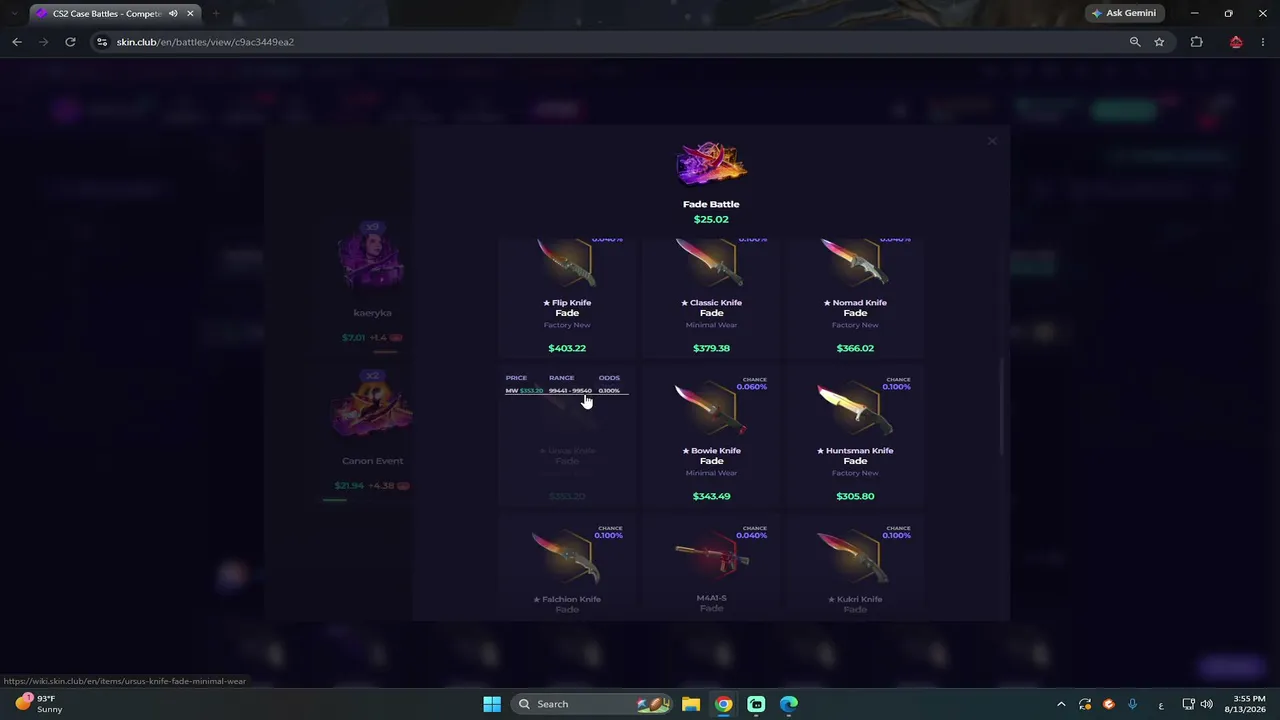Click the Huntsman Knife 0.100% chance label
Screen dimensions: 1280x720
click(896, 387)
